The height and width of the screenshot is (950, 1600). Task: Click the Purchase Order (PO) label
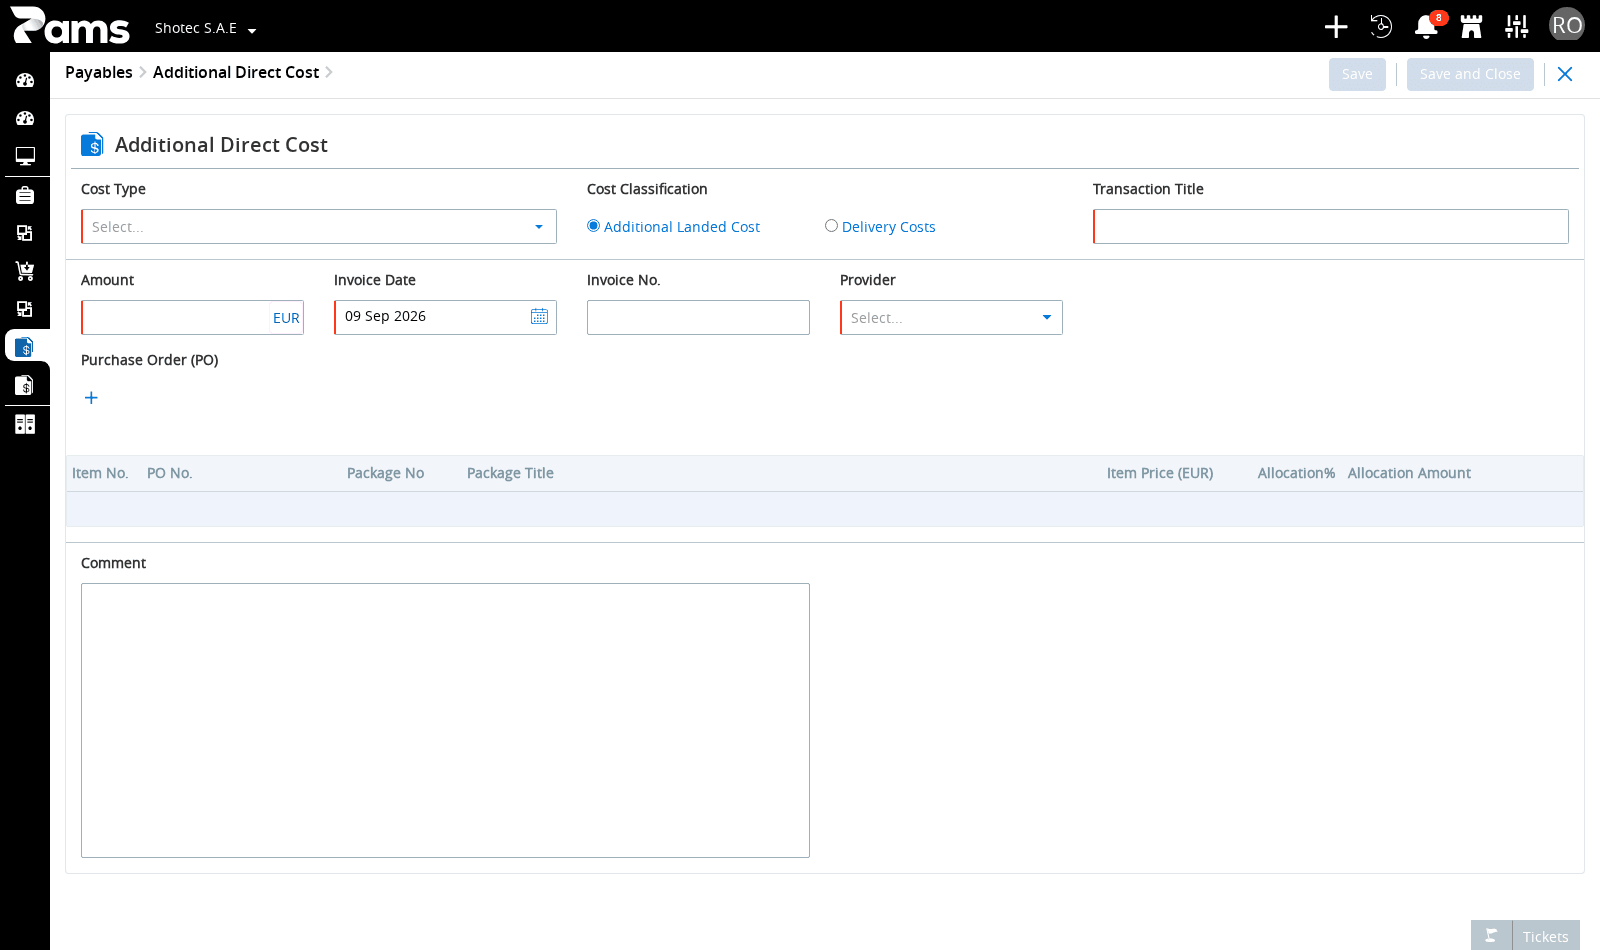click(150, 360)
